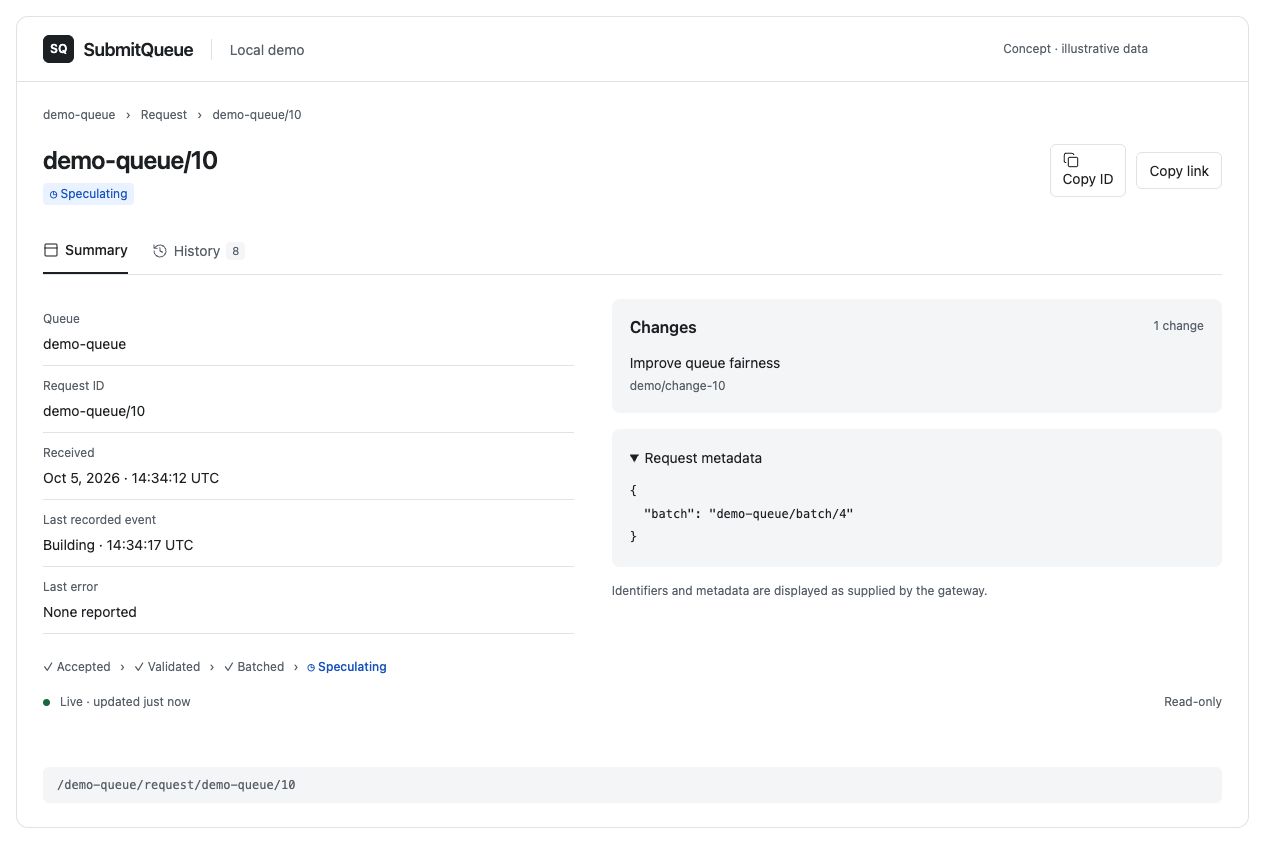This screenshot has width=1265, height=845.
Task: Click the Copy link button
Action: point(1179,171)
